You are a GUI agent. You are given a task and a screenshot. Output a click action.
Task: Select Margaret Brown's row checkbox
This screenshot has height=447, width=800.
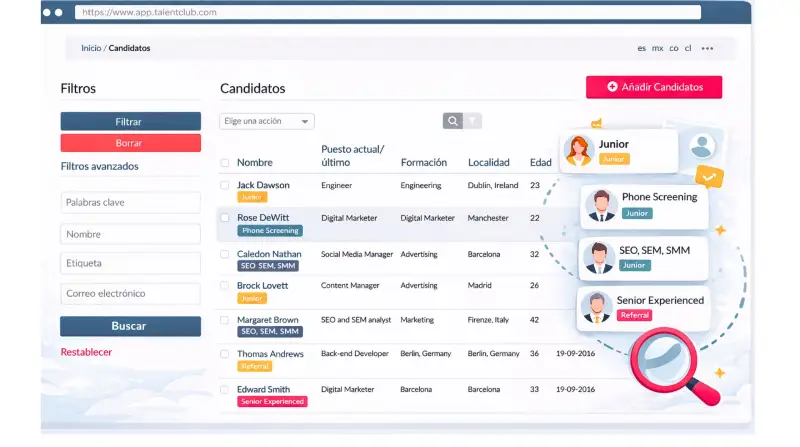(x=225, y=320)
